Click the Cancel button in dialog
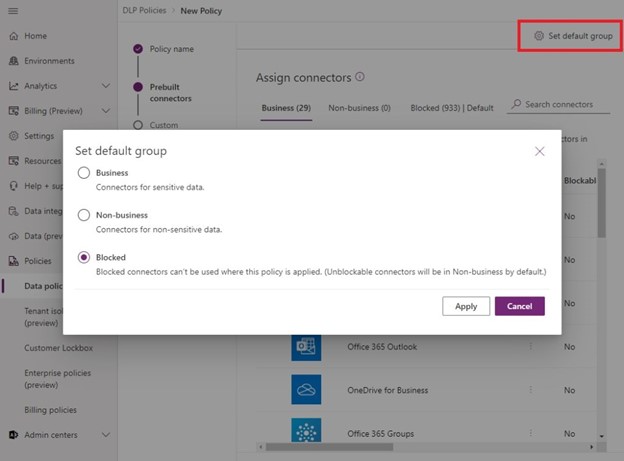Image resolution: width=624 pixels, height=461 pixels. pos(519,306)
